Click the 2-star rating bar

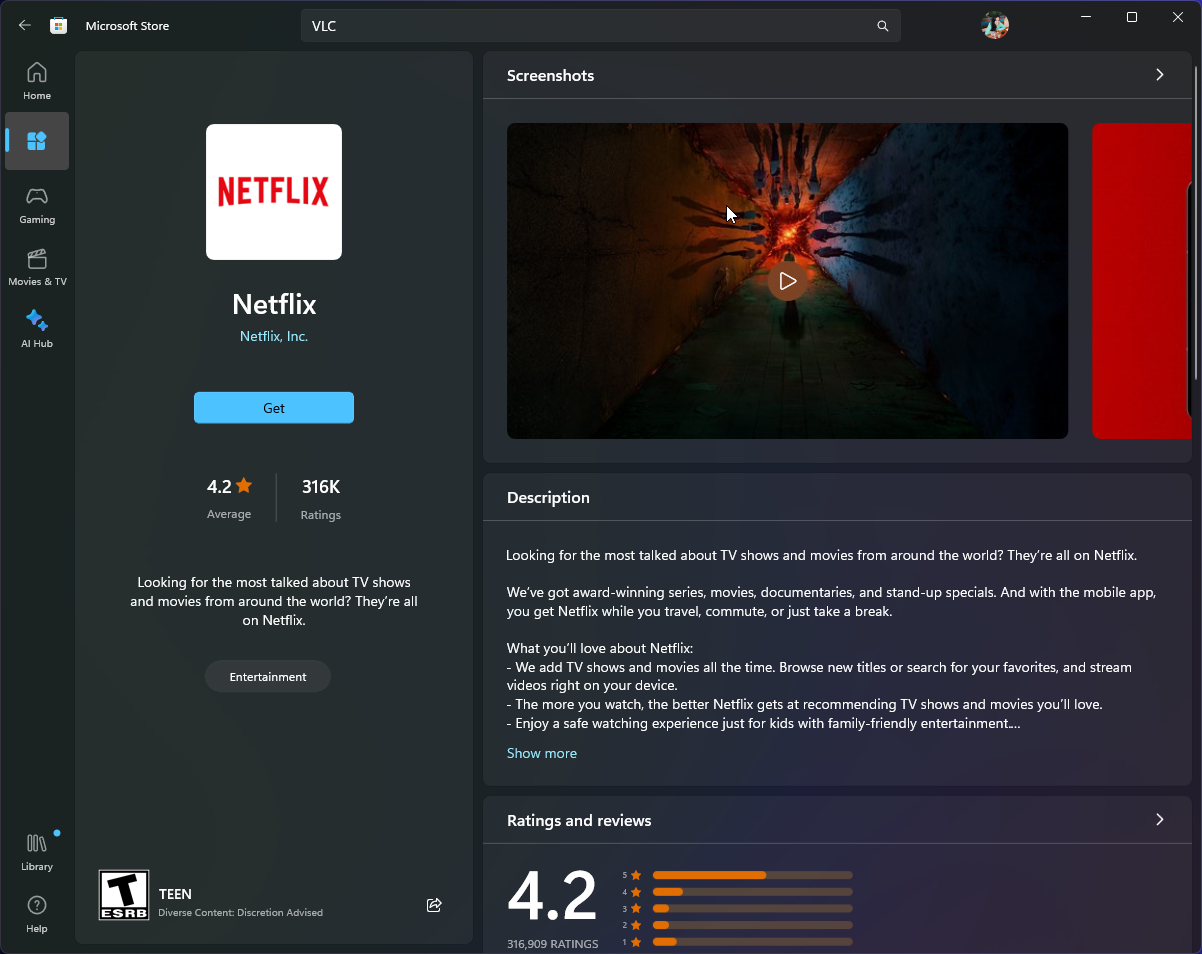[753, 925]
